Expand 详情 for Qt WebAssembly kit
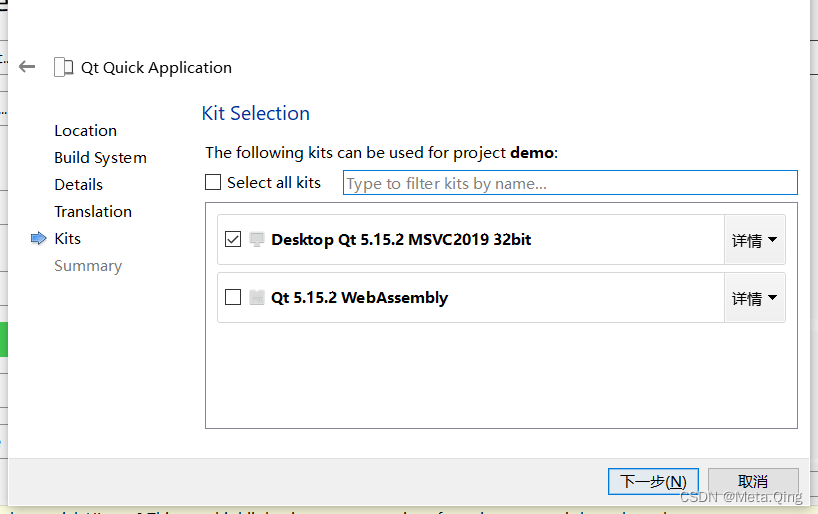 point(754,298)
